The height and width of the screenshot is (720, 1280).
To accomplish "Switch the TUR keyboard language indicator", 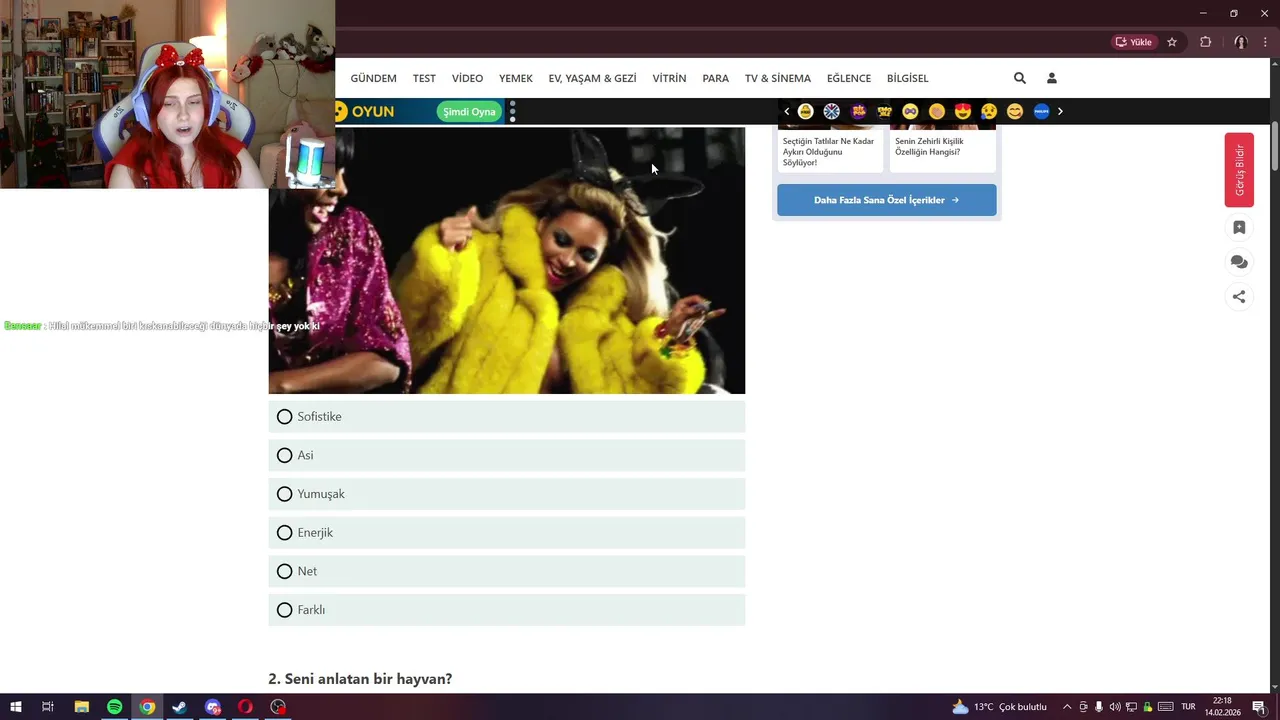I will point(1188,707).
